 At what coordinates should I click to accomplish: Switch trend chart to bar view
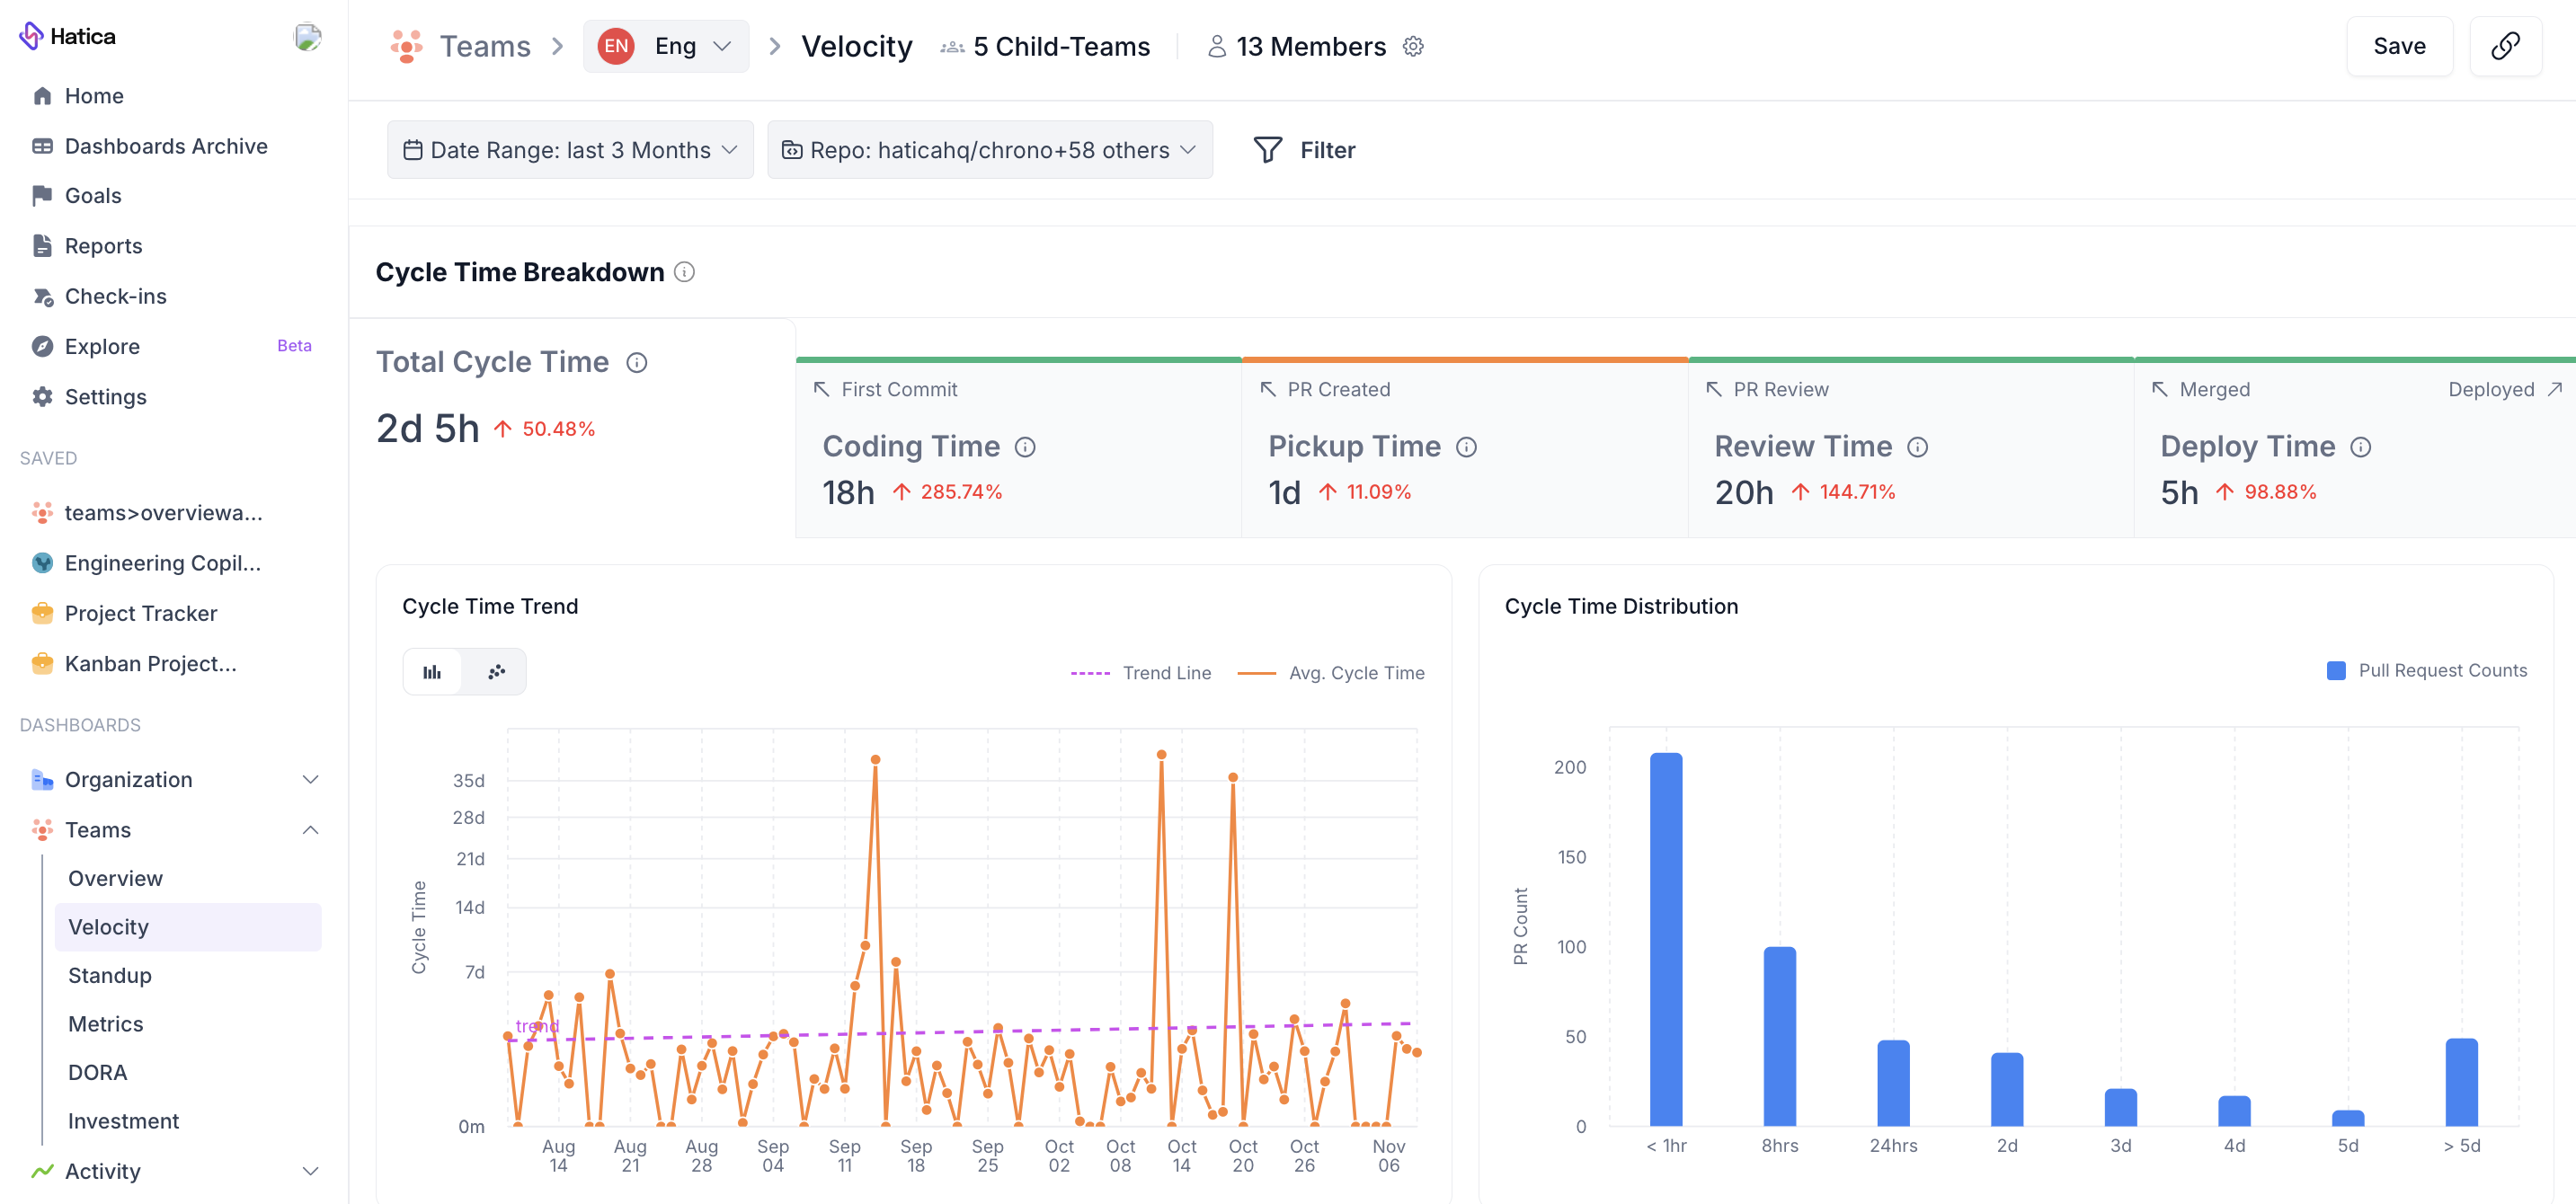432,672
